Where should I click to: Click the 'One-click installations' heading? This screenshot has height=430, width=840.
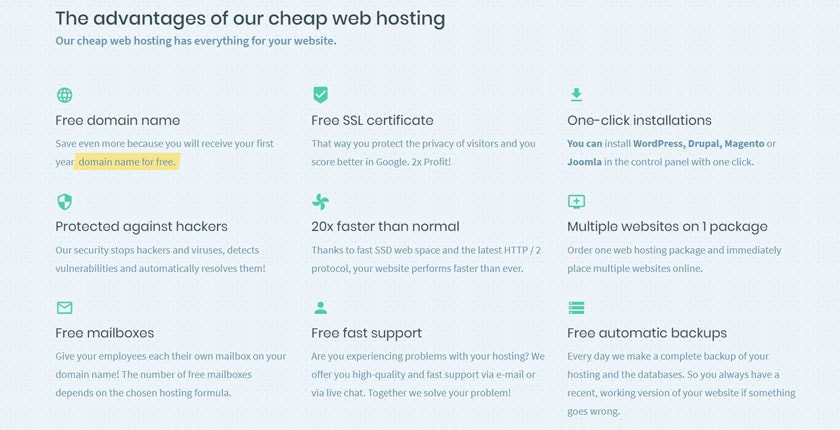(640, 120)
